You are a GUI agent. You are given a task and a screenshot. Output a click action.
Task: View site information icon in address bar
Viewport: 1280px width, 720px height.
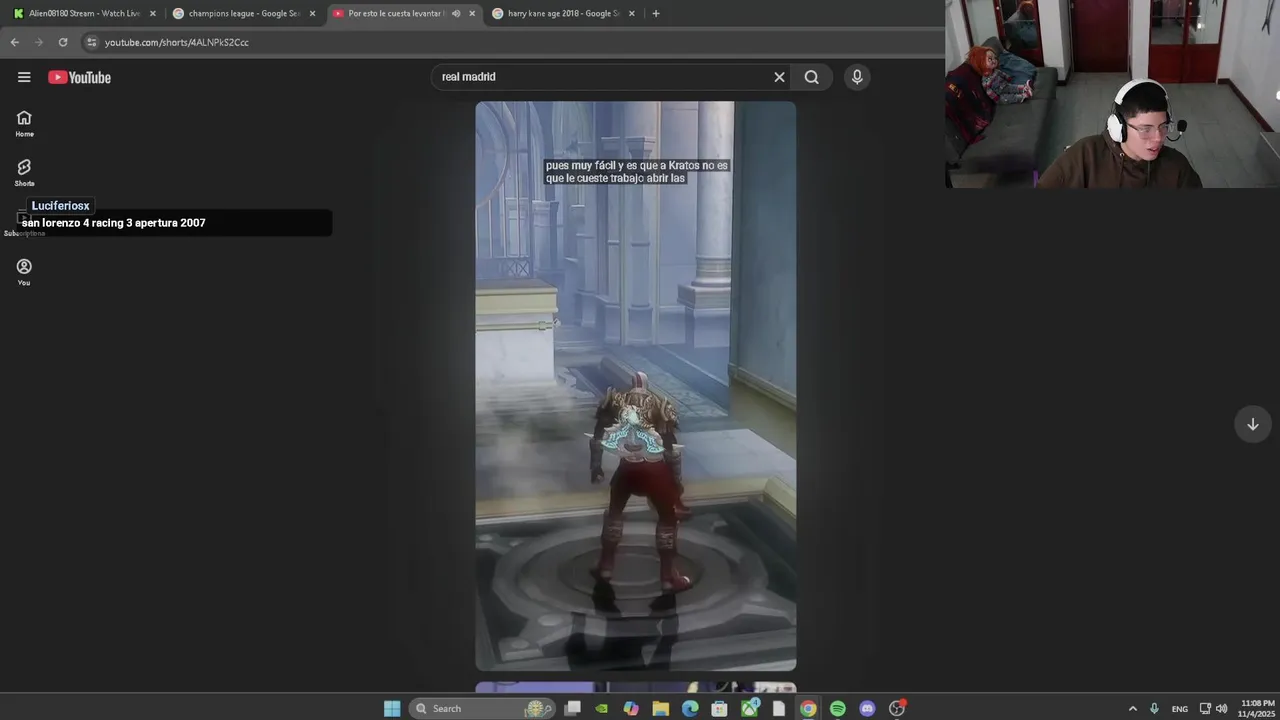click(x=91, y=42)
